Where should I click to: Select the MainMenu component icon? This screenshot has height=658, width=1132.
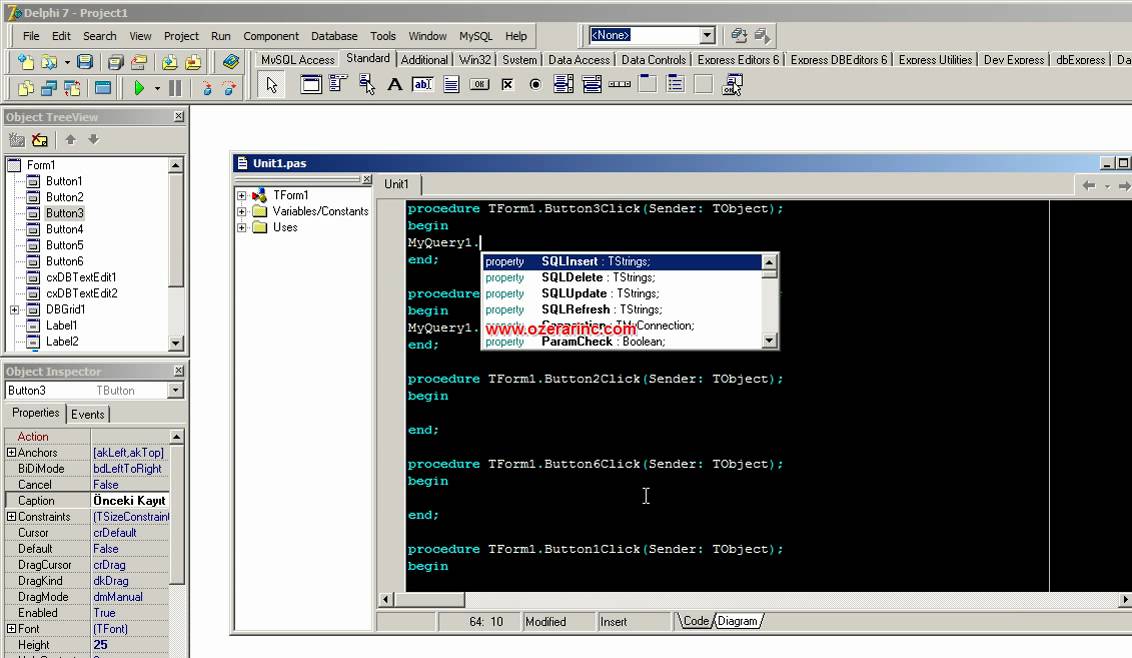(x=338, y=85)
